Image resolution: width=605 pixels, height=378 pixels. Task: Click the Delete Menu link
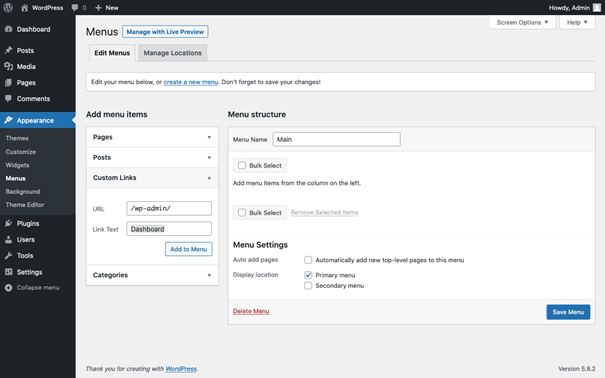(251, 311)
